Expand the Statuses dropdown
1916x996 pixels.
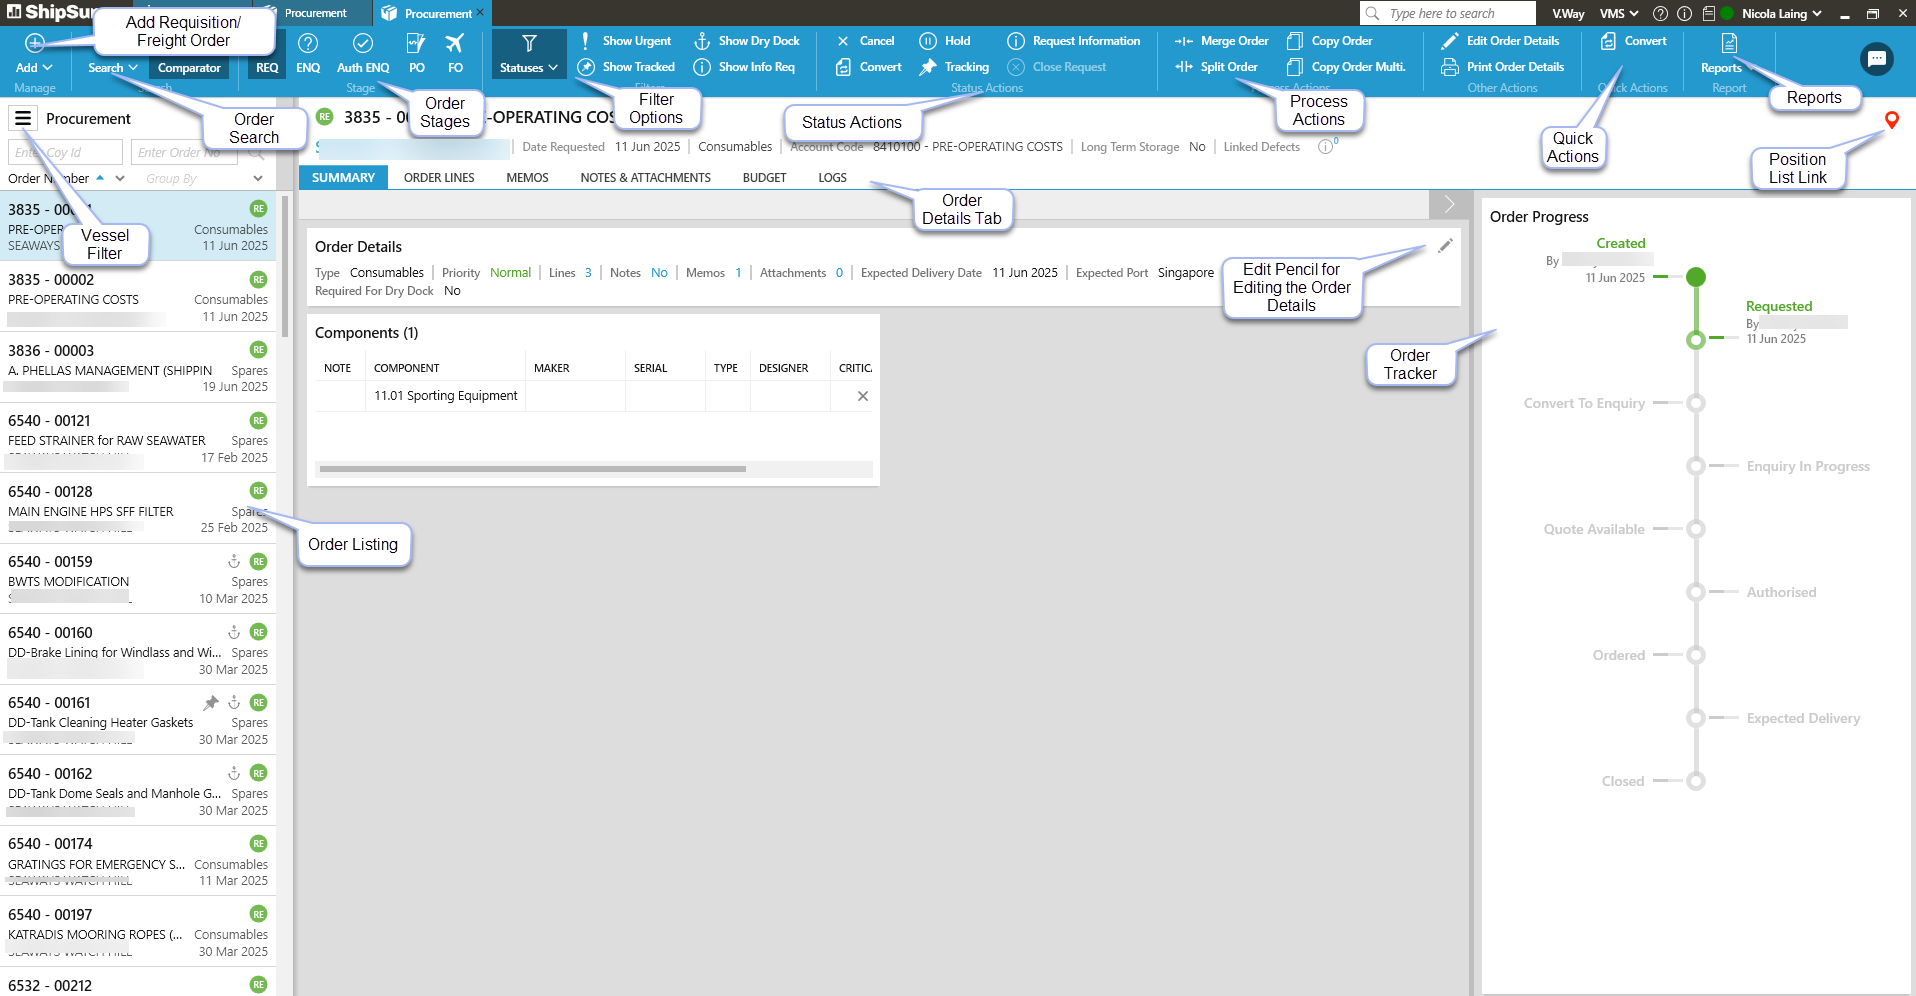pos(529,67)
